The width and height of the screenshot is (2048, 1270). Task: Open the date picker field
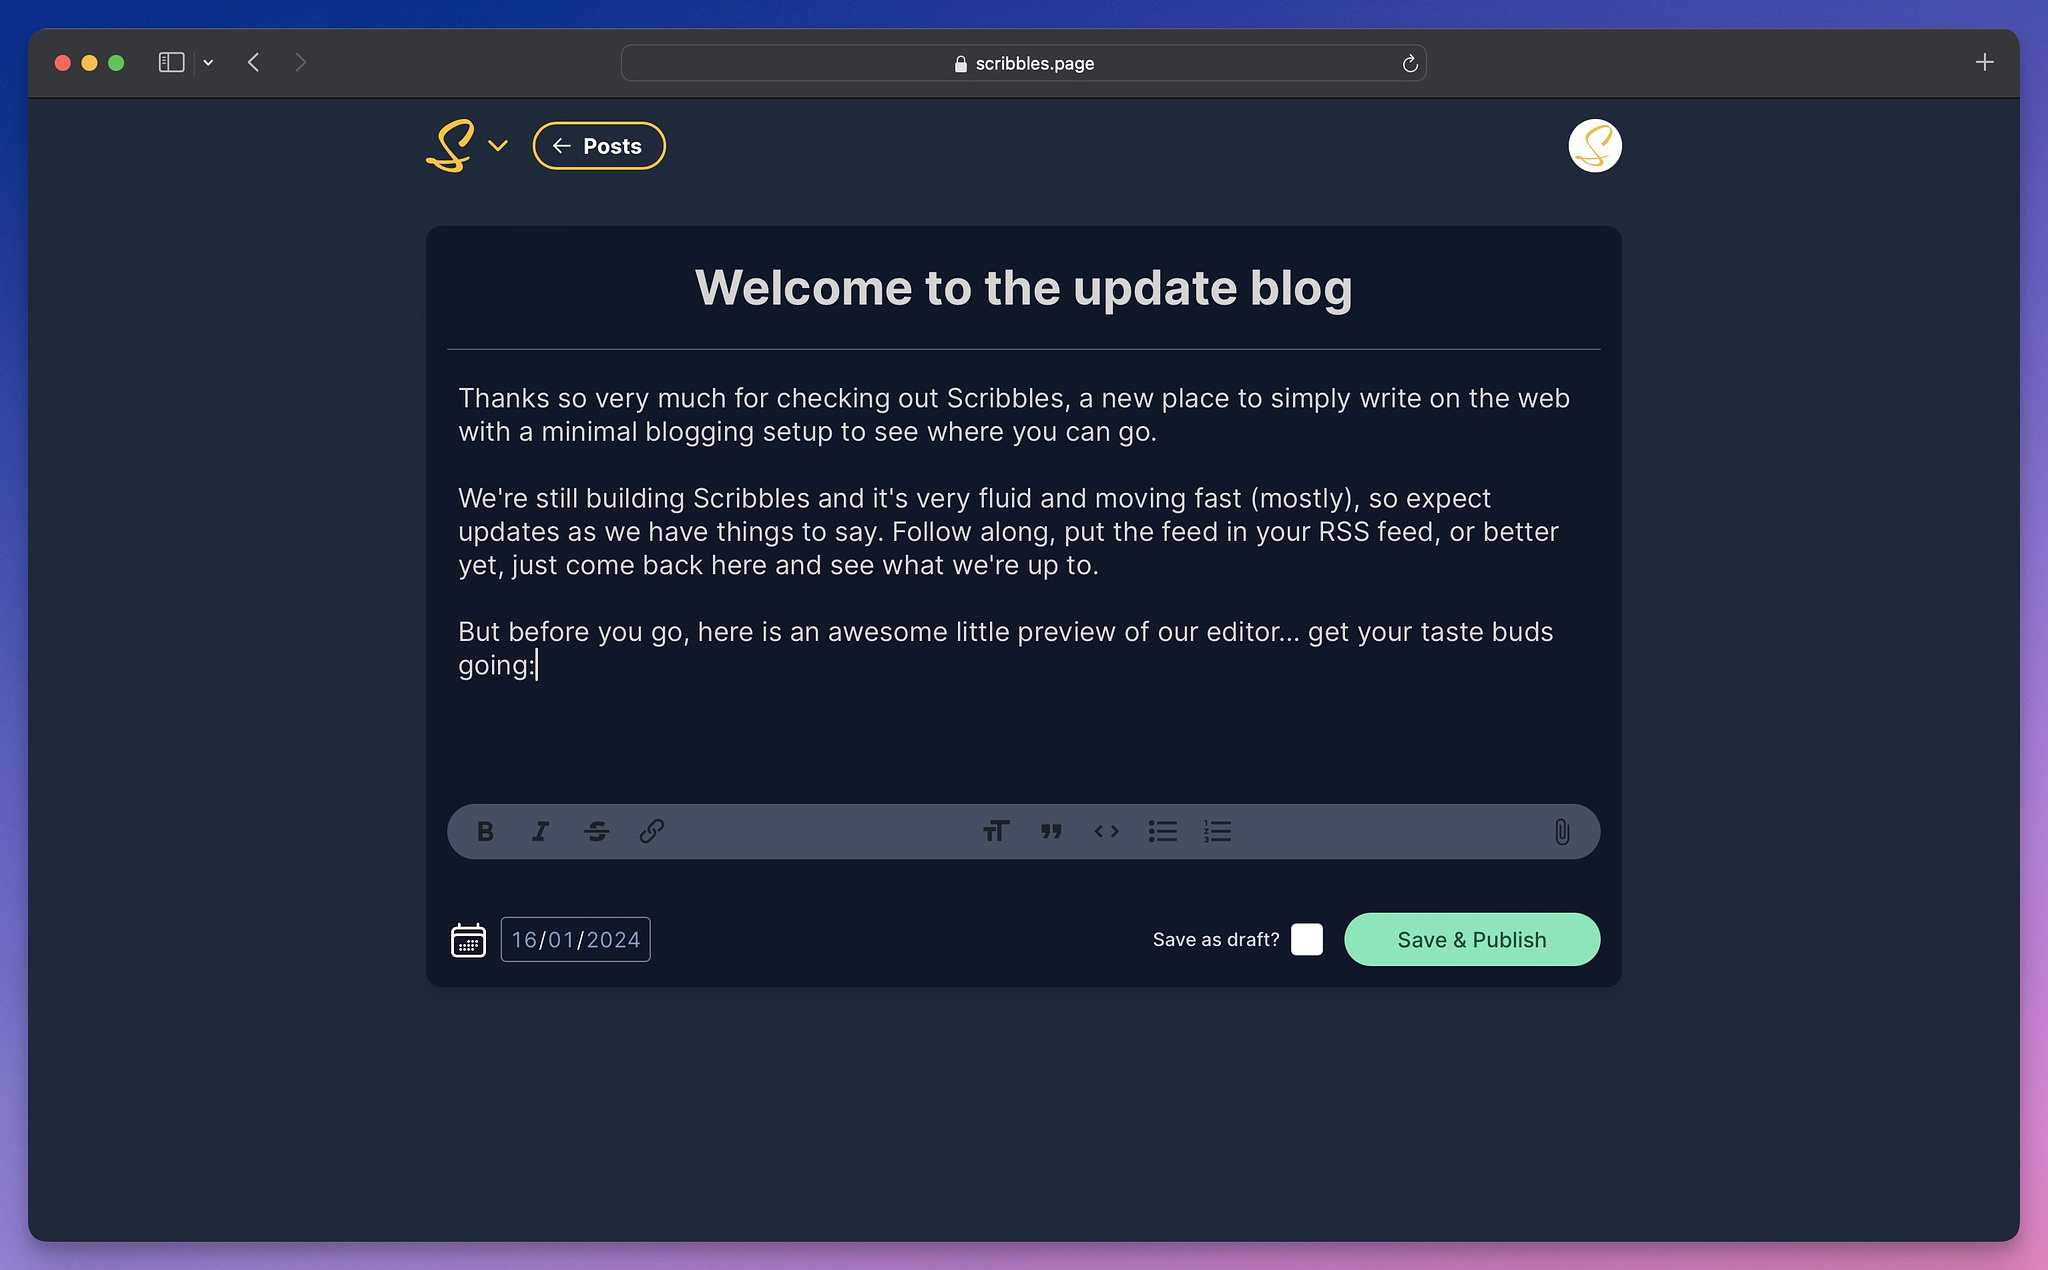pyautogui.click(x=572, y=939)
